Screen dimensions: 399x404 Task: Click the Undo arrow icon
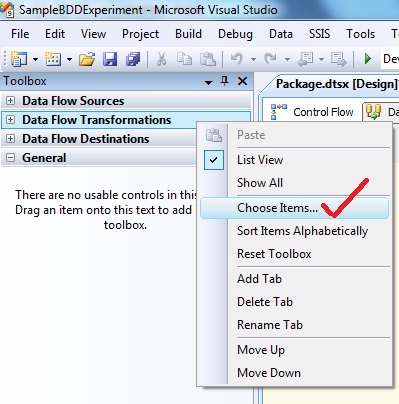click(237, 59)
